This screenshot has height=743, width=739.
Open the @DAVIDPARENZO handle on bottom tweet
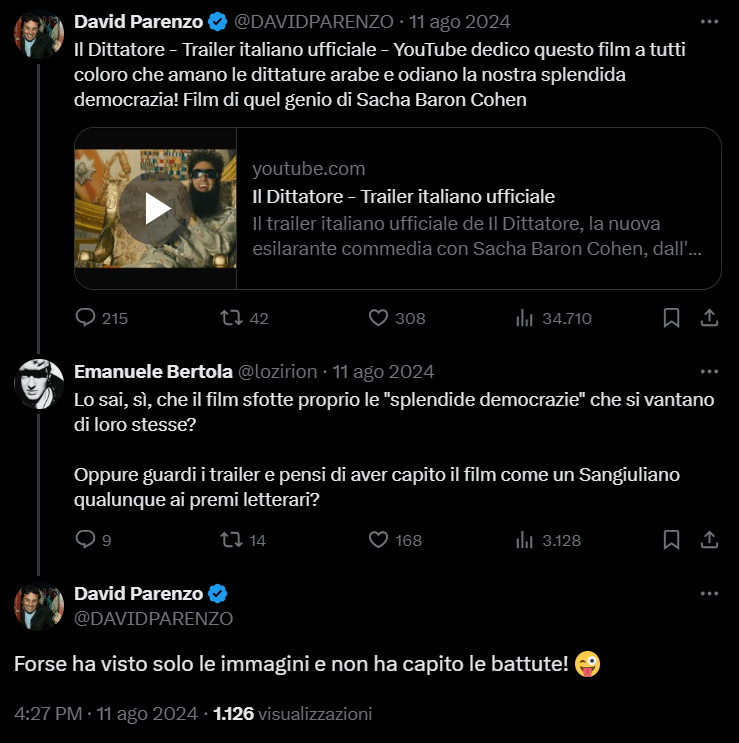(154, 618)
